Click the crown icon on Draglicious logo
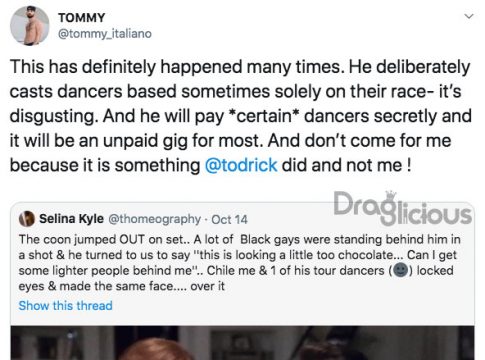Viewport: 485px width, 360px height. click(390, 196)
